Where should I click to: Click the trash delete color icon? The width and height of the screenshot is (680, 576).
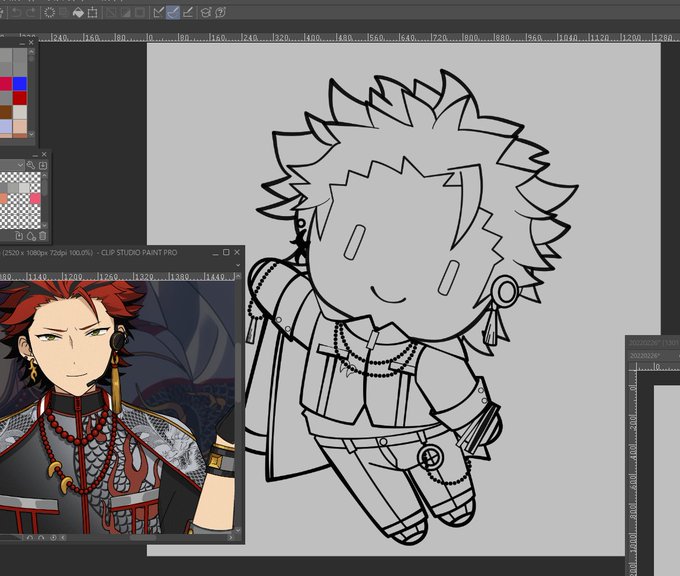[x=42, y=236]
